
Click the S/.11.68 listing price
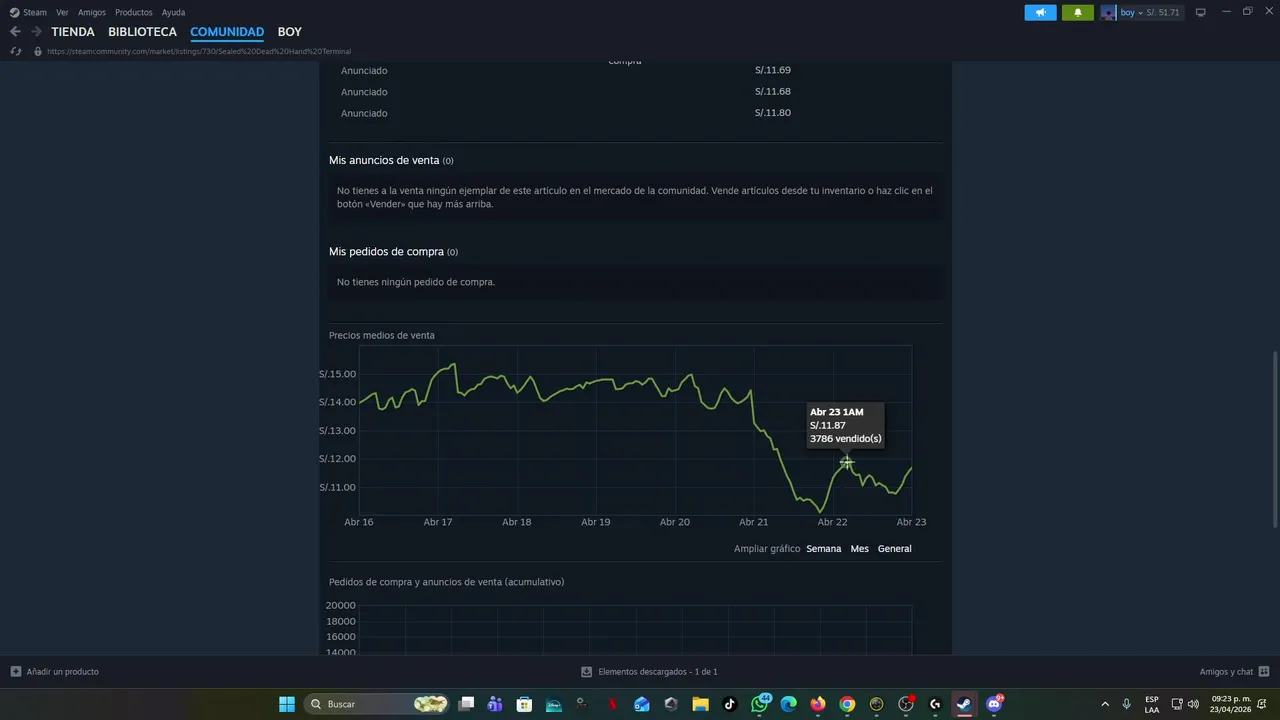tap(773, 92)
